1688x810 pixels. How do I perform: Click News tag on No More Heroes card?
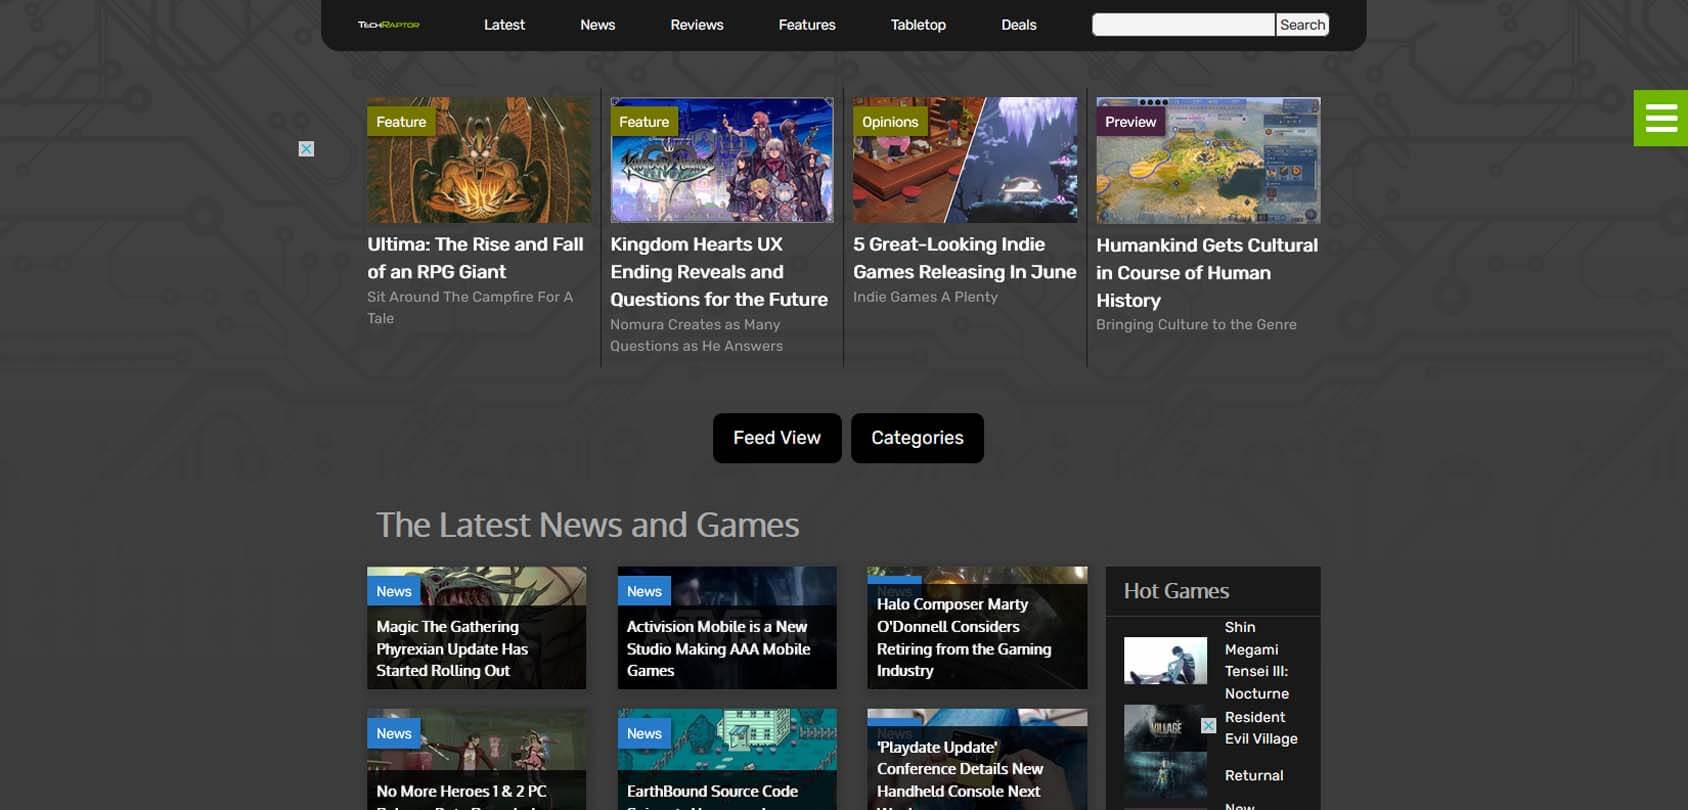coord(394,733)
